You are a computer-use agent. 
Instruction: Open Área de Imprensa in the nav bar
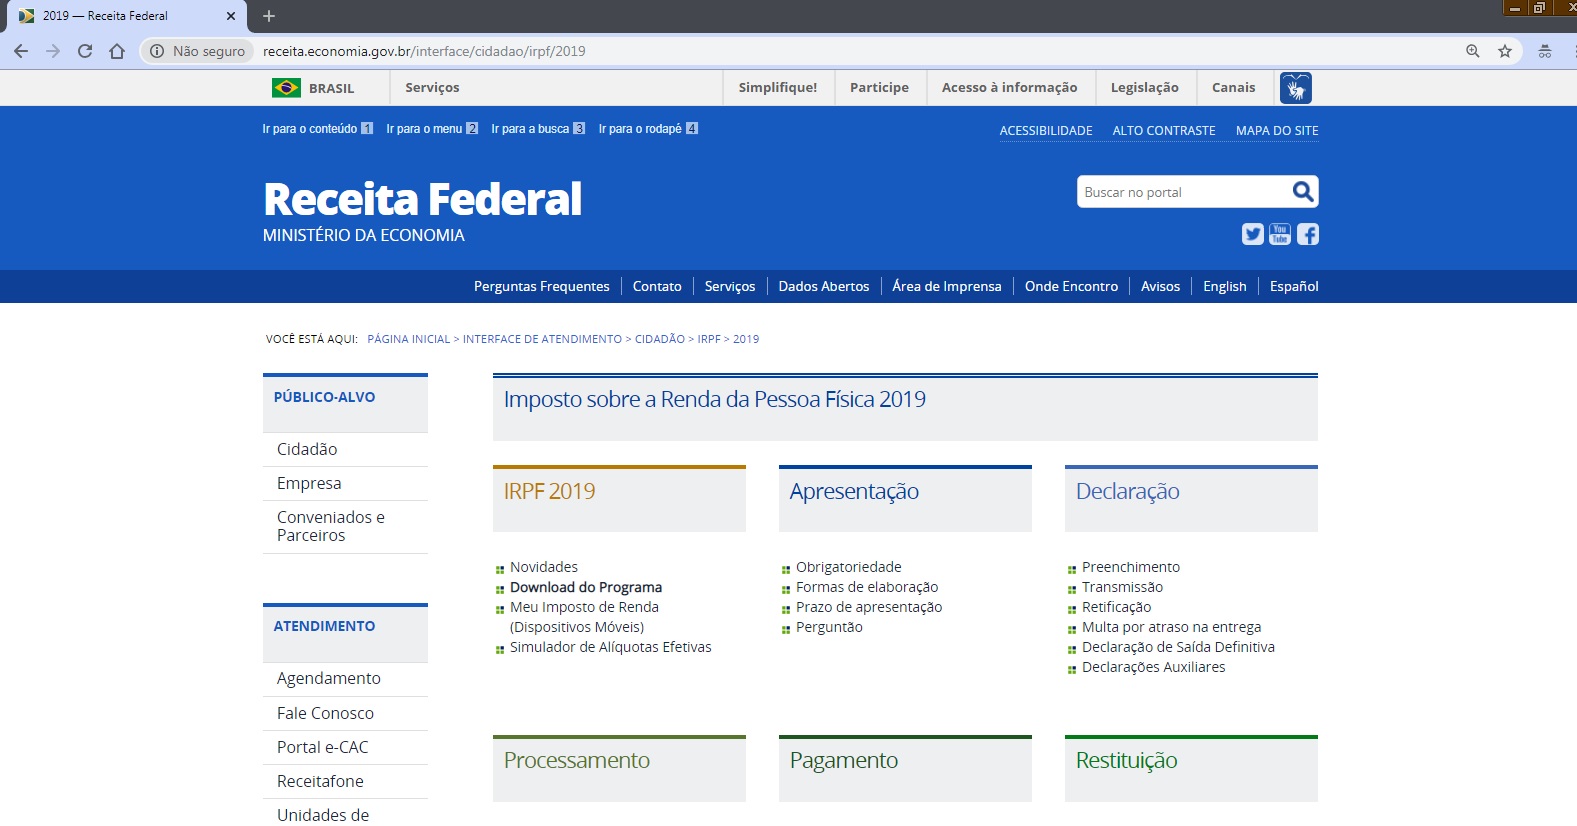(x=947, y=286)
